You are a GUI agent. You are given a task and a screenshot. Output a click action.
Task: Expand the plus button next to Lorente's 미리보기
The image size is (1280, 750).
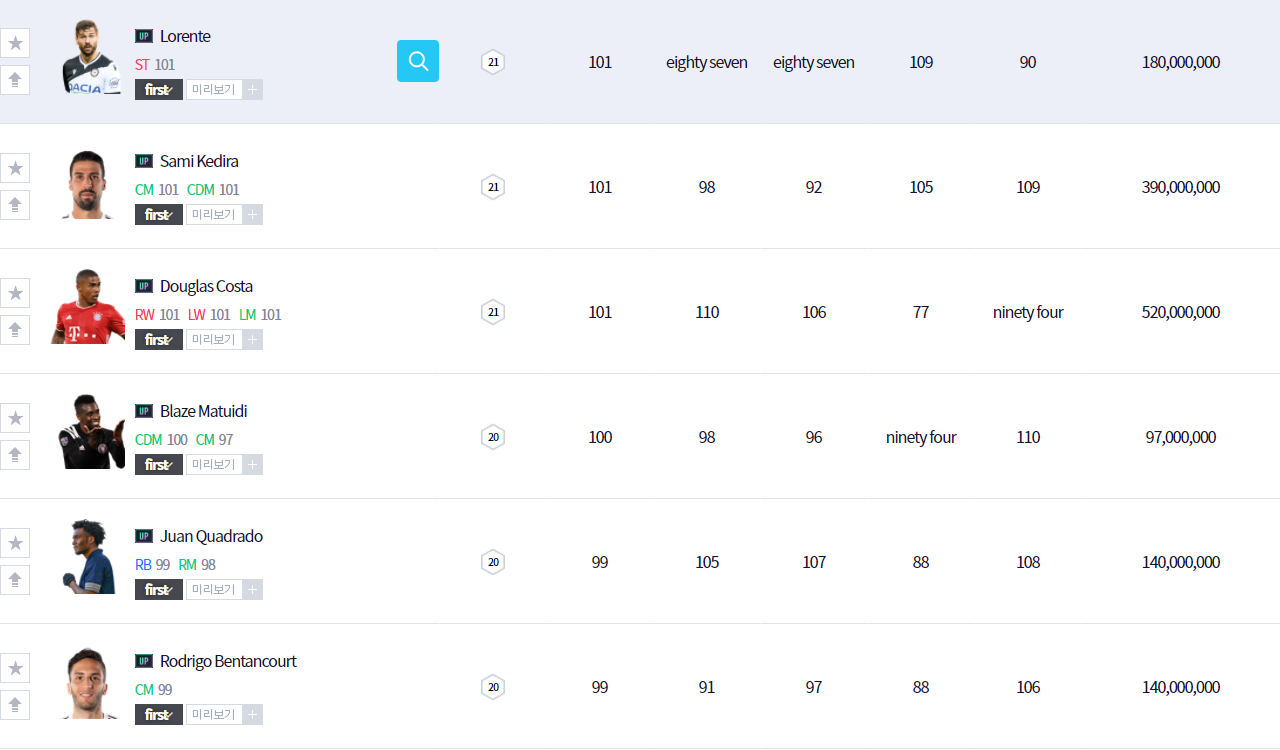(x=253, y=90)
